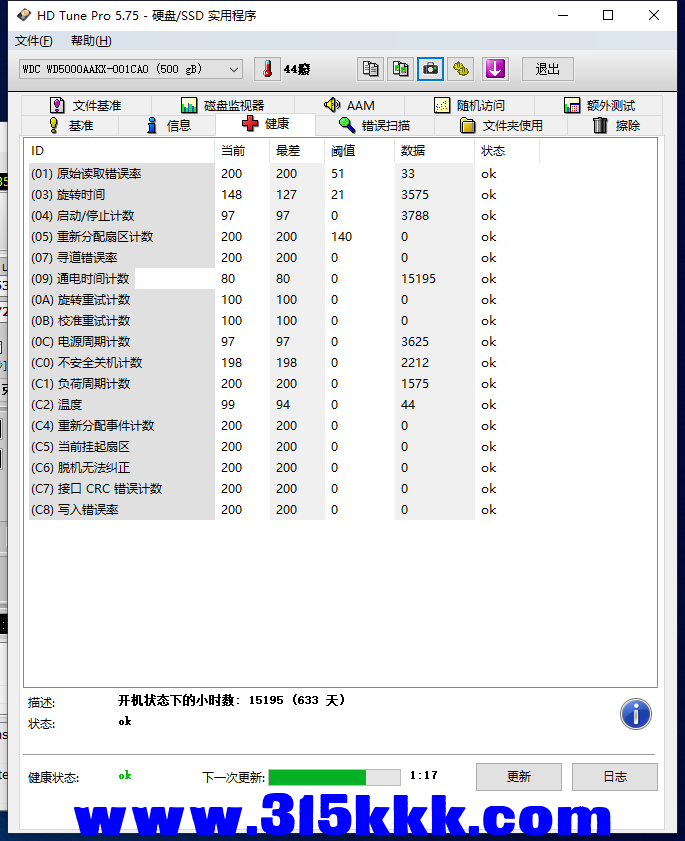Click the copy text to clipboard icon
The width and height of the screenshot is (685, 841).
click(x=371, y=69)
